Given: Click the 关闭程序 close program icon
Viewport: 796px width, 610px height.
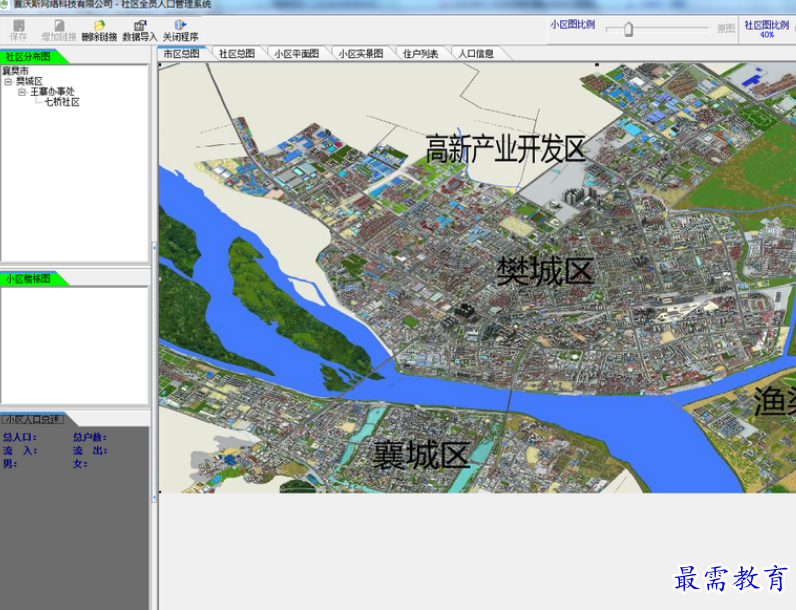Looking at the screenshot, I should [180, 30].
